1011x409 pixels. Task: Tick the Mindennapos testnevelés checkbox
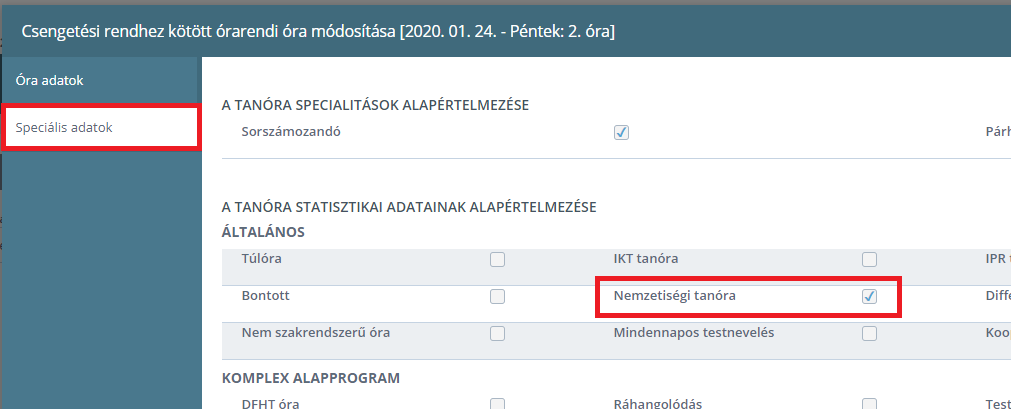pos(869,334)
